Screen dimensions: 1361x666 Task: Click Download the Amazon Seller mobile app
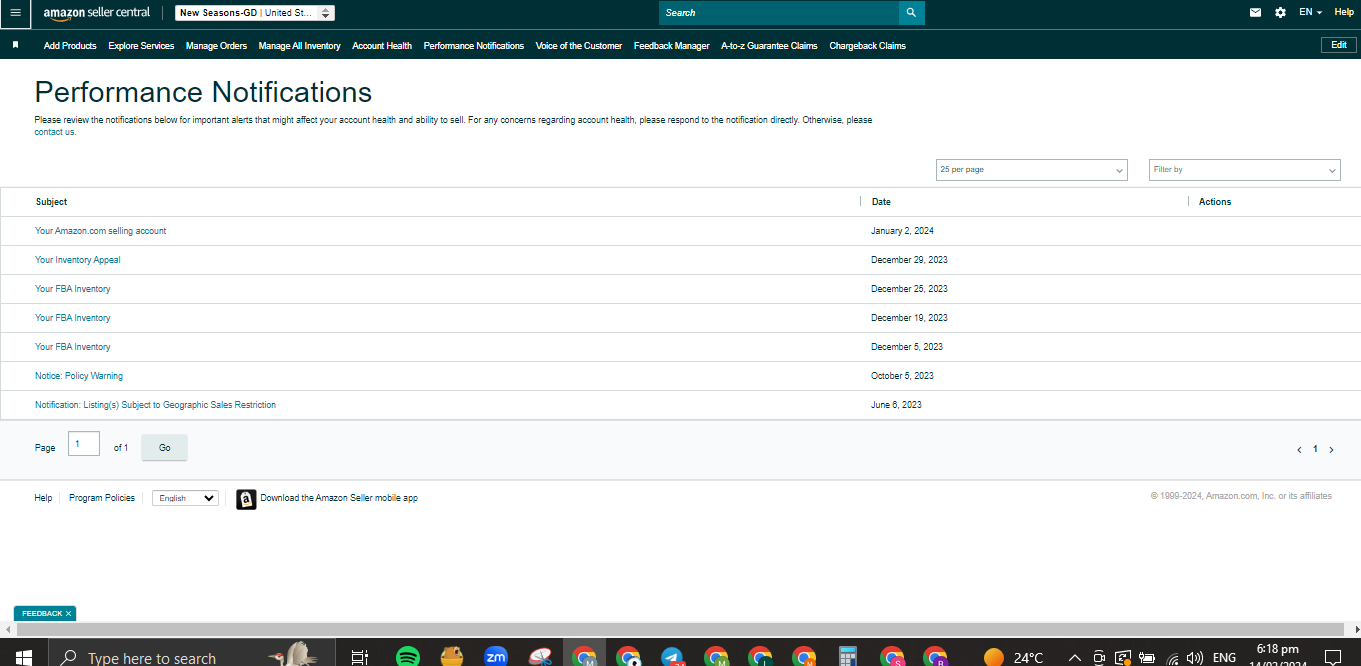pos(339,498)
